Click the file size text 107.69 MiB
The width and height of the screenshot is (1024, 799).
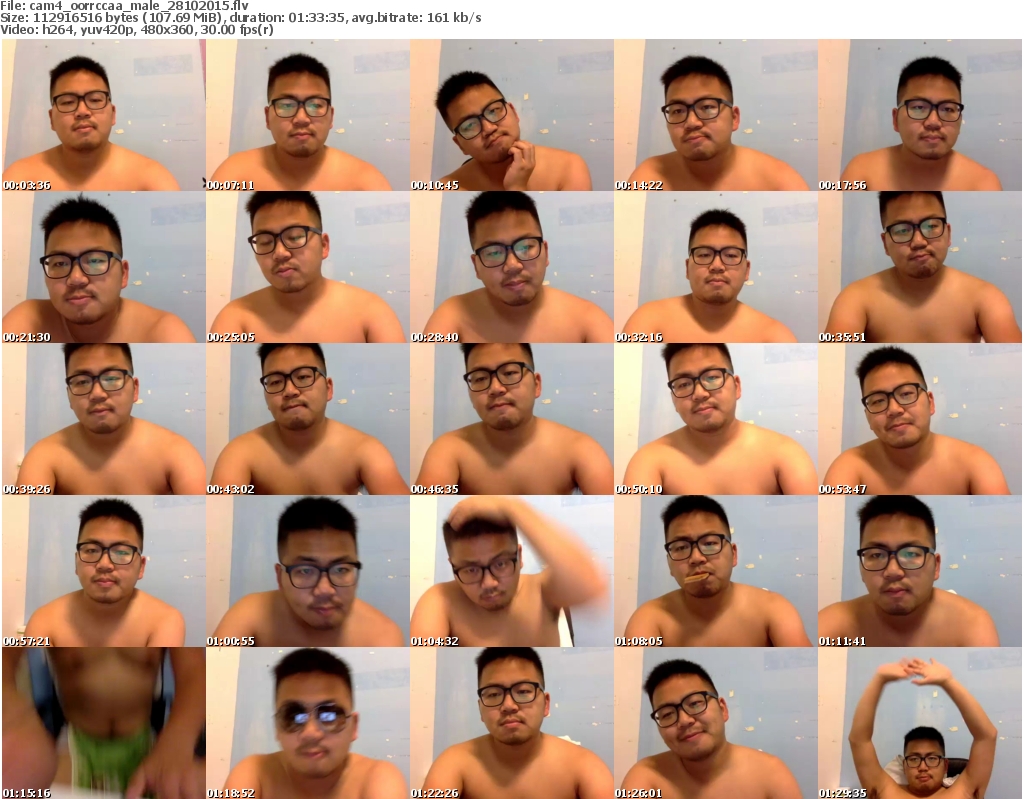pos(182,18)
